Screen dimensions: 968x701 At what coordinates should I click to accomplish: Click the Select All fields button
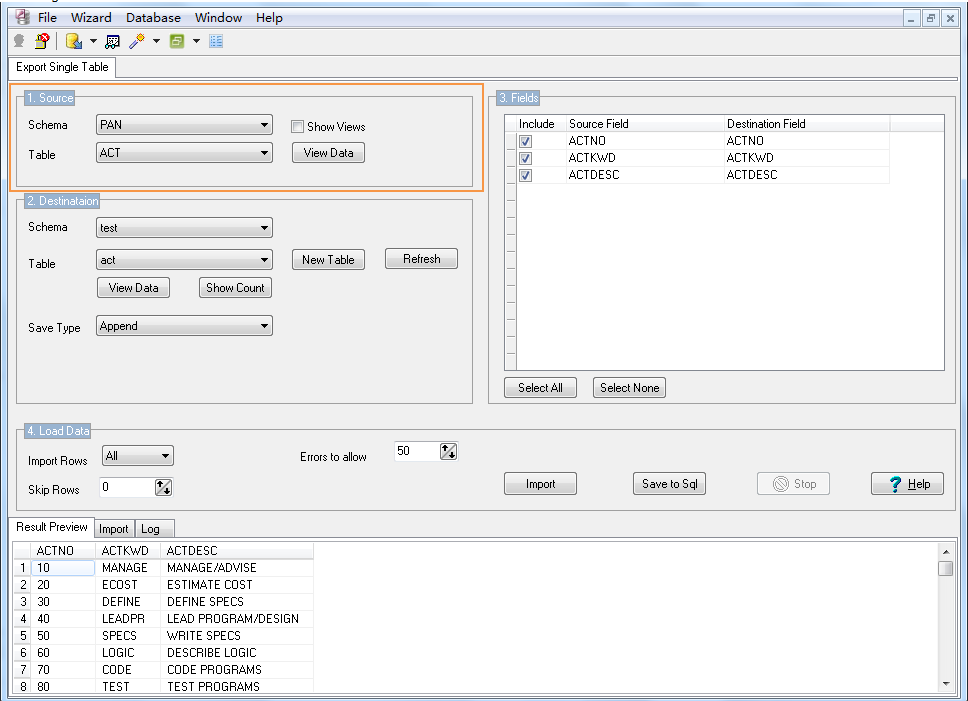point(540,388)
